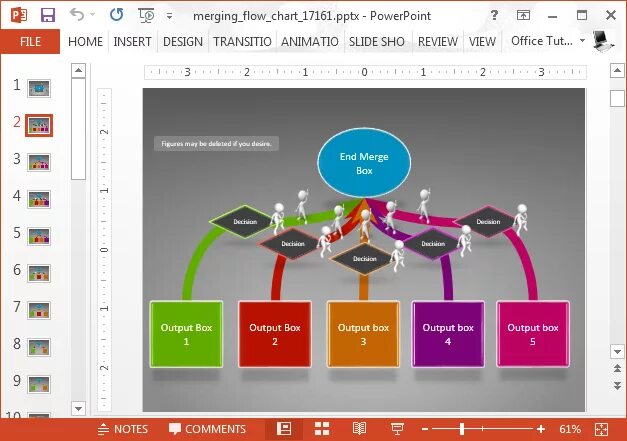
Task: Select slide 7 thumbnail
Action: coord(39,310)
